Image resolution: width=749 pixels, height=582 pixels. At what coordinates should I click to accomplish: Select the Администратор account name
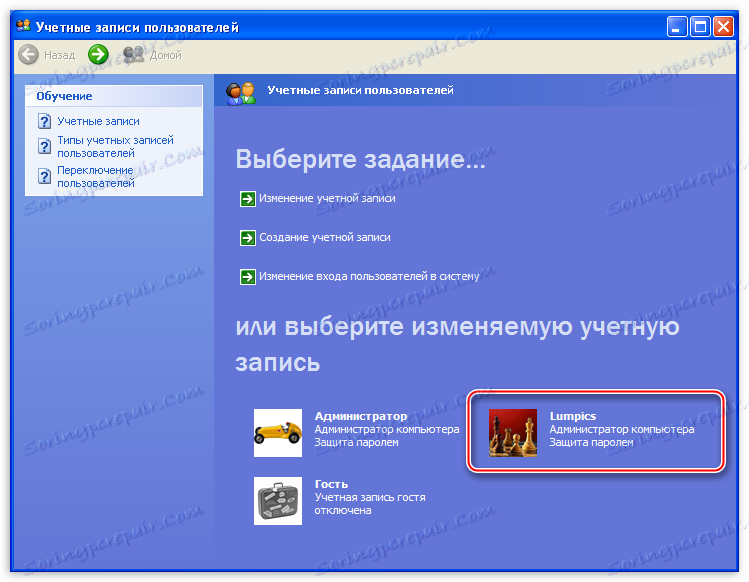[361, 416]
